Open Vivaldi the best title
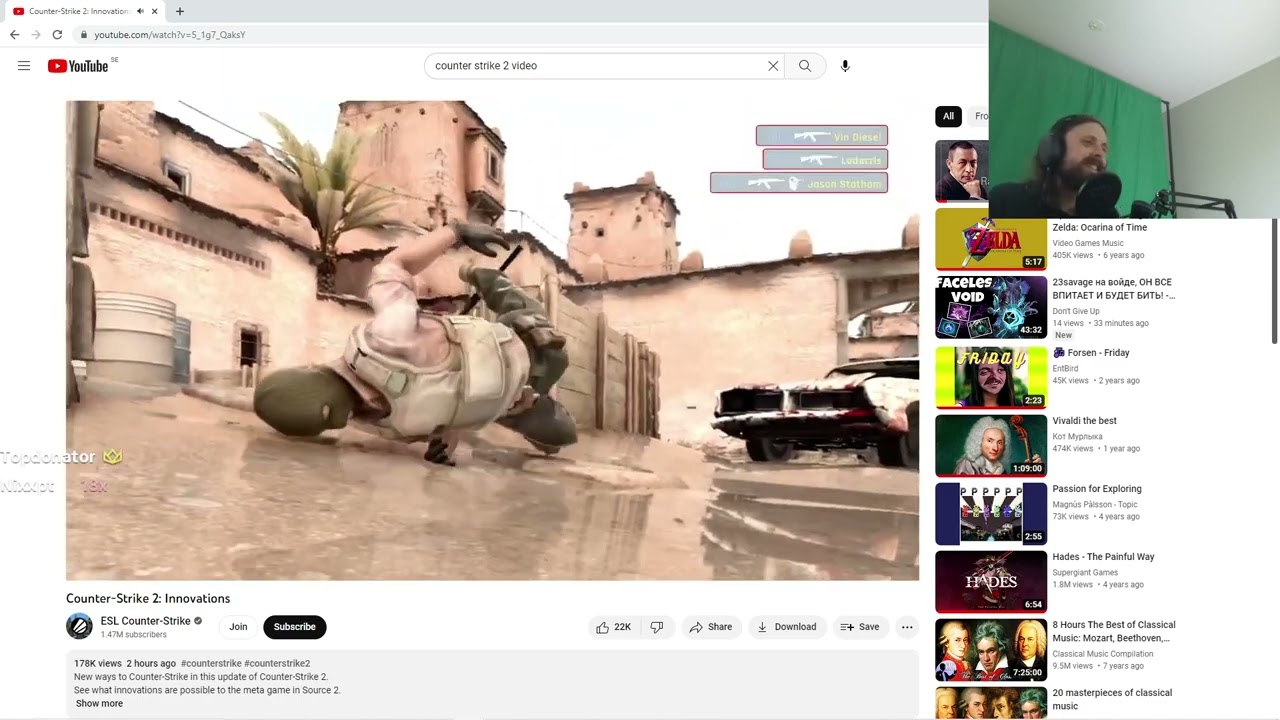 click(x=1084, y=421)
